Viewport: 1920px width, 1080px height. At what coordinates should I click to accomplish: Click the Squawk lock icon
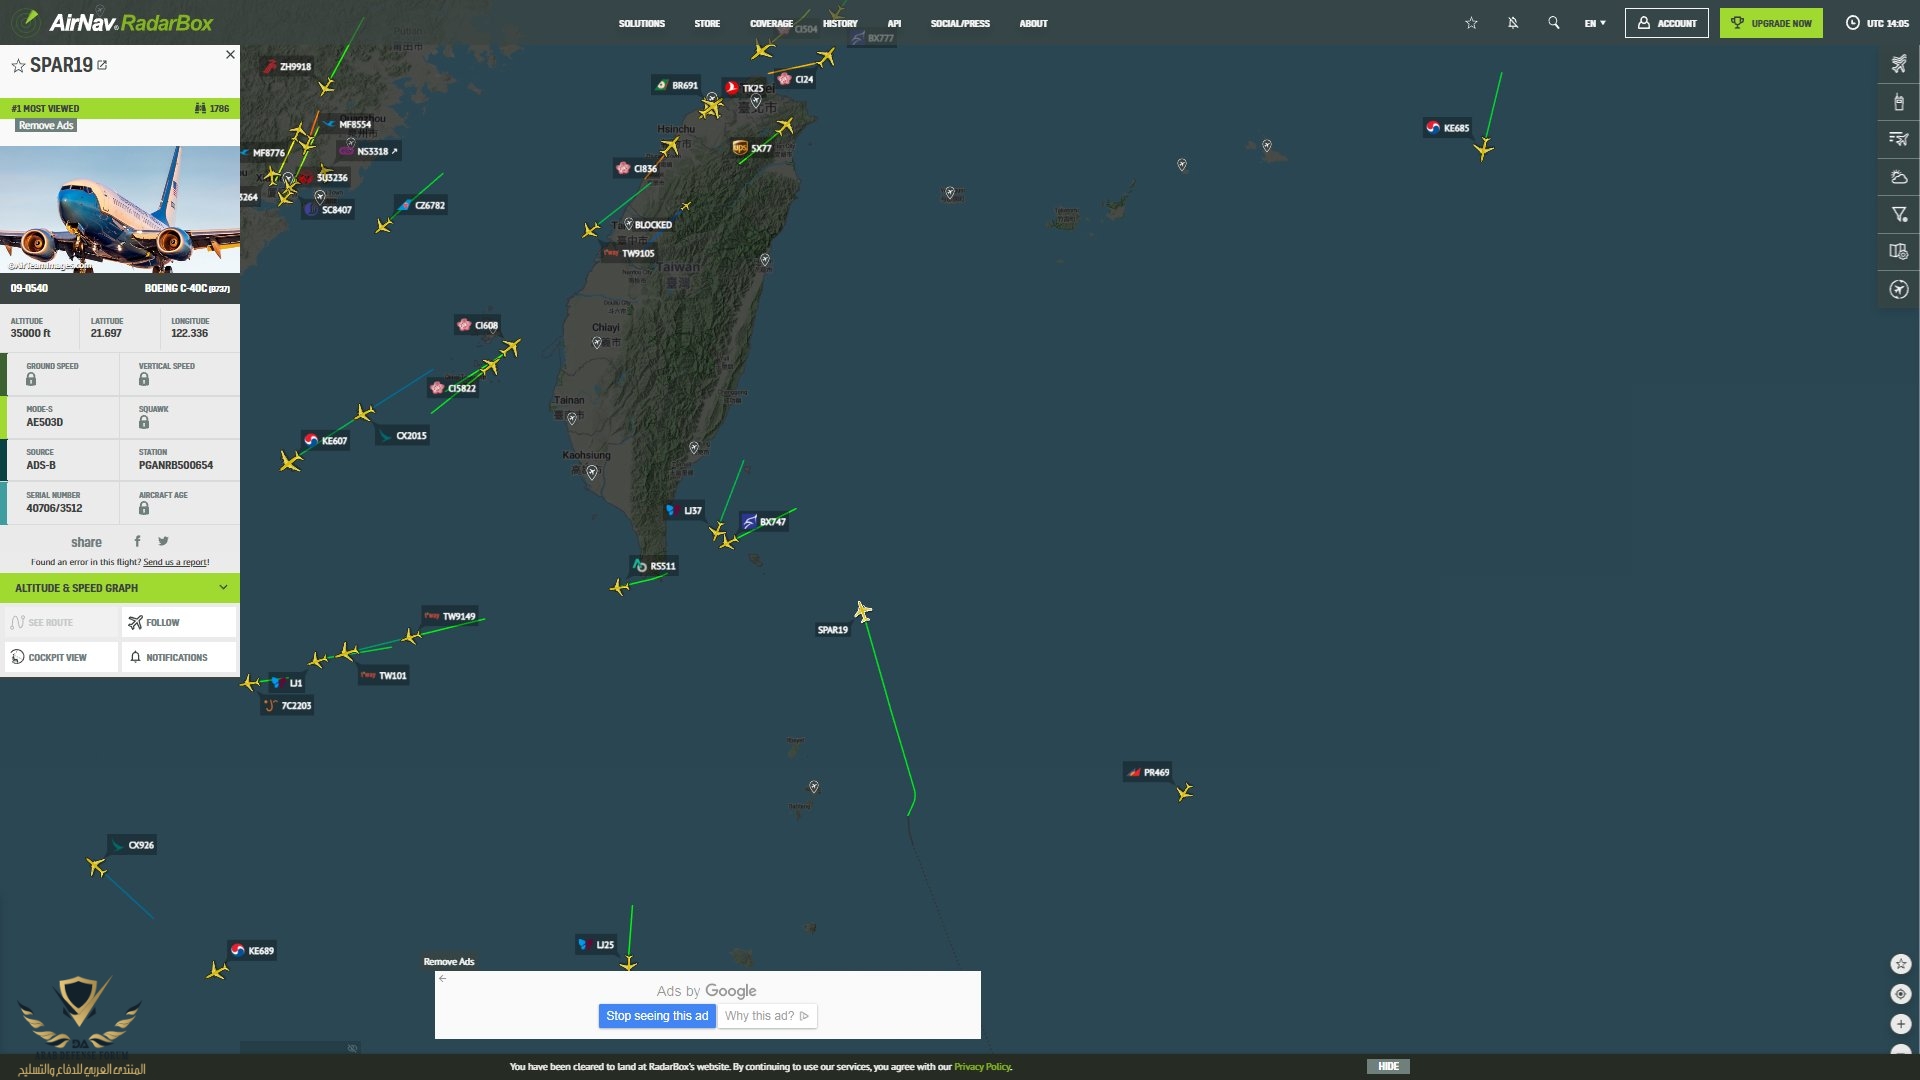coord(144,423)
